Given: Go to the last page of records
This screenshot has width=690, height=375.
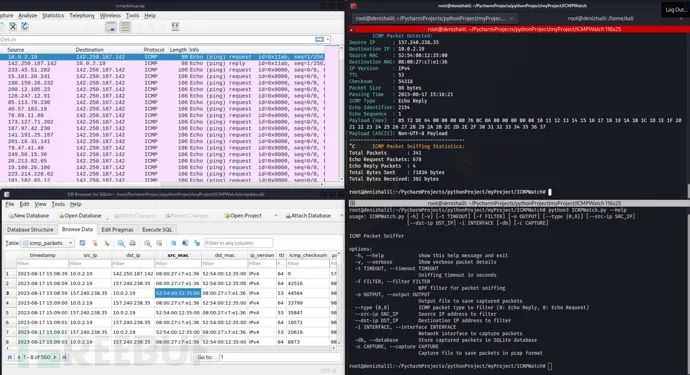Looking at the screenshot, I should coord(64,357).
